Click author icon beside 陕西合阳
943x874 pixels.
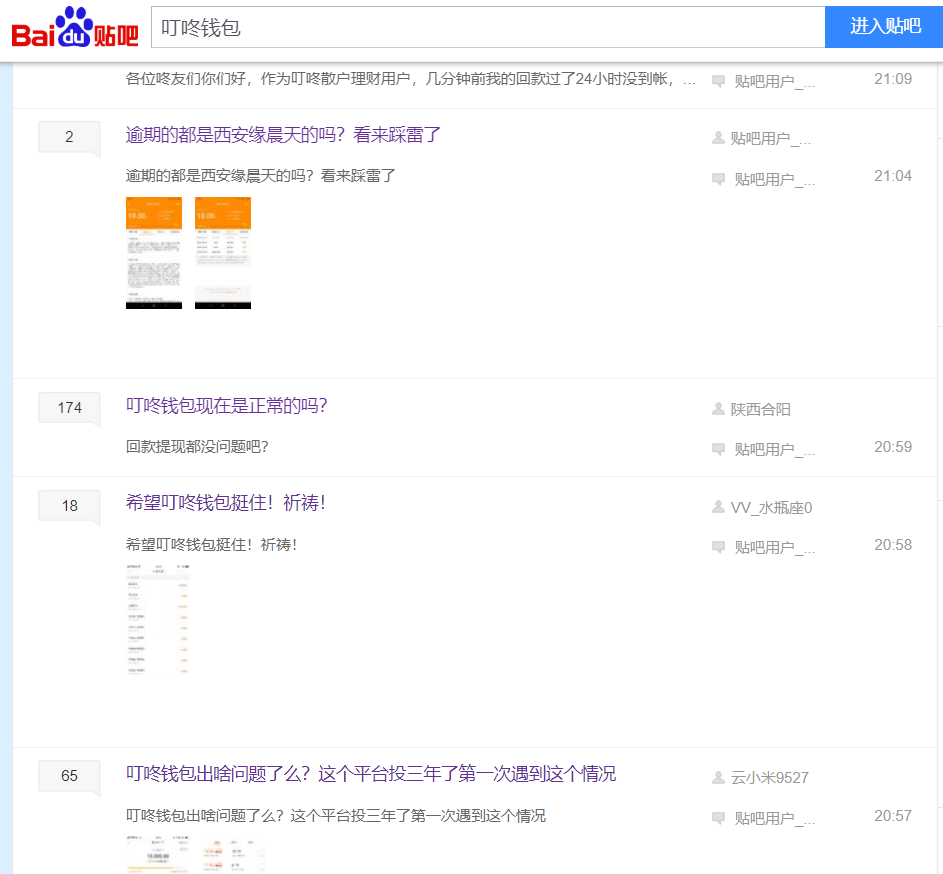click(x=718, y=409)
